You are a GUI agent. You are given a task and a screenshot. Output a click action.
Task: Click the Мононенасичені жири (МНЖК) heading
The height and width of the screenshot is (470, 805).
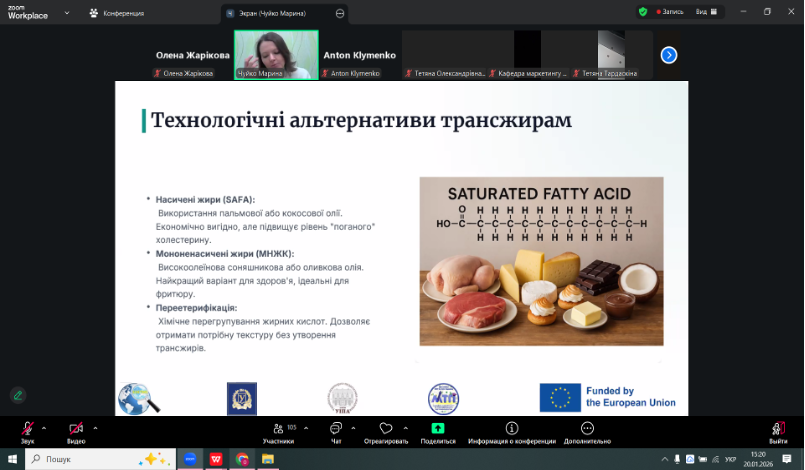[225, 254]
